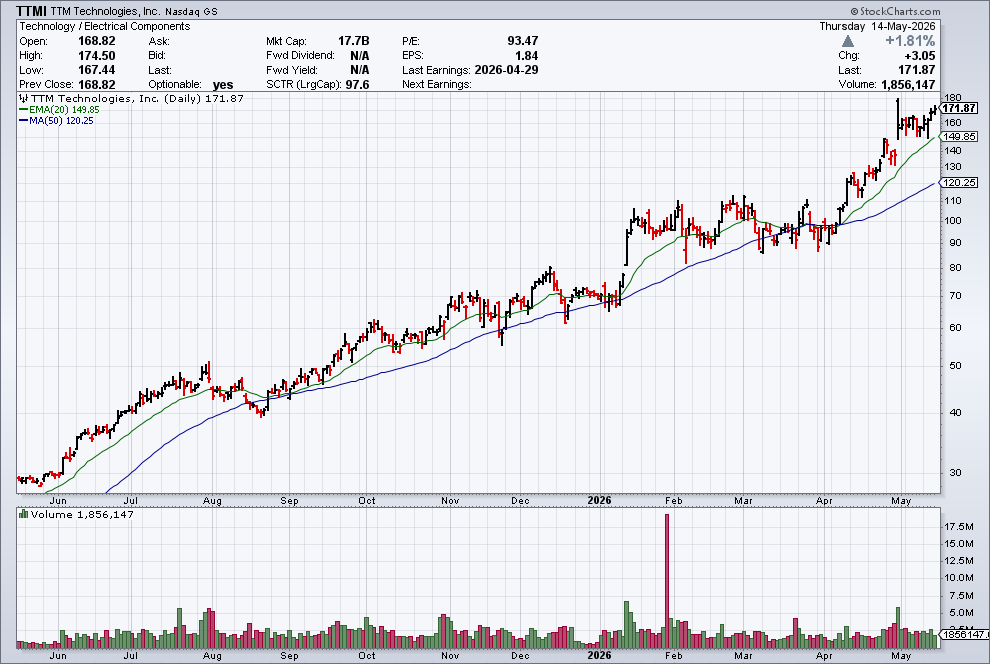
Task: Click the SCTR (LrgCap) value 97.6
Action: click(x=357, y=85)
